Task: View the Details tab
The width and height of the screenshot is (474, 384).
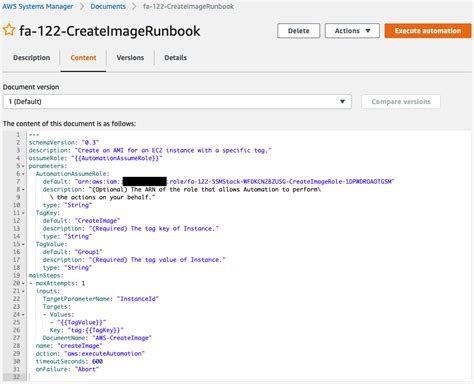Action: pos(175,58)
